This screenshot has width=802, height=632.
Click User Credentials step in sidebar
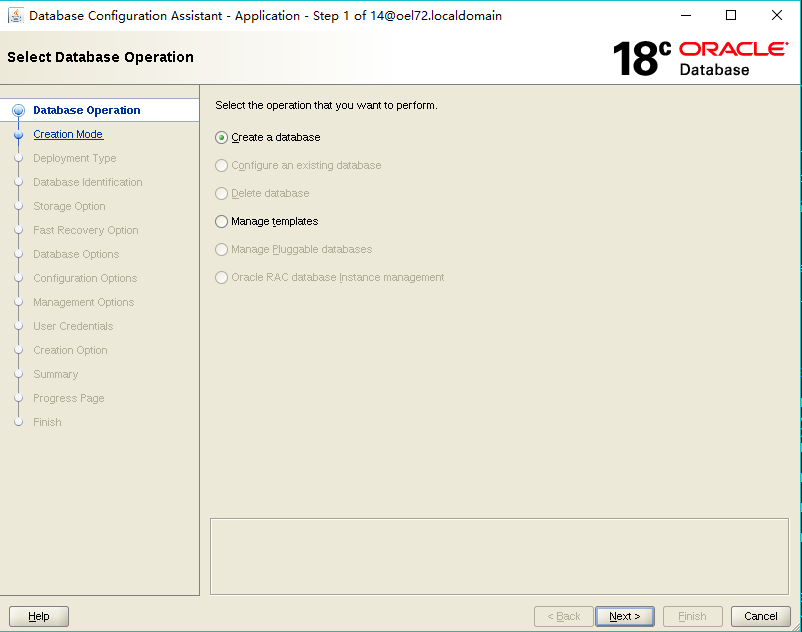coord(73,326)
